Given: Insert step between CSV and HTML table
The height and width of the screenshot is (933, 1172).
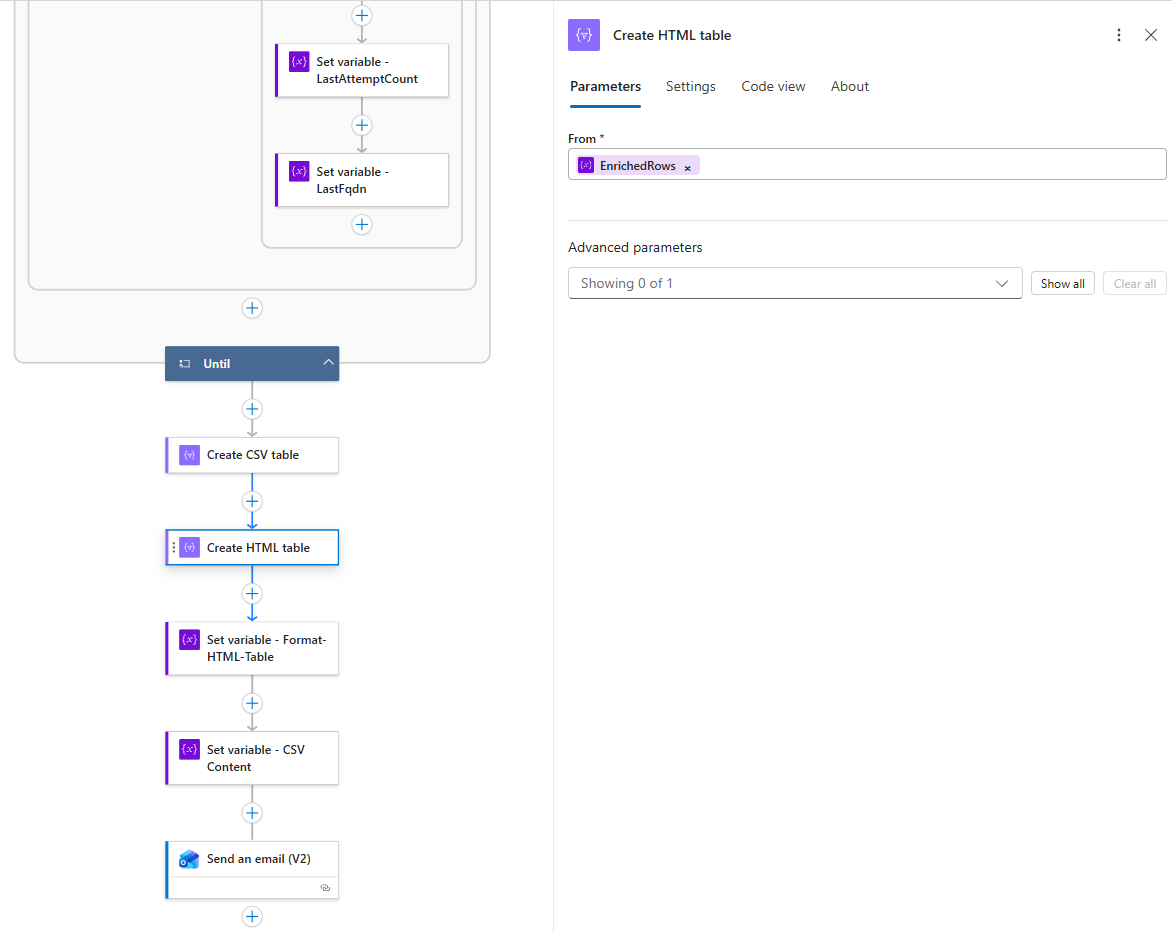Looking at the screenshot, I should pyautogui.click(x=252, y=501).
